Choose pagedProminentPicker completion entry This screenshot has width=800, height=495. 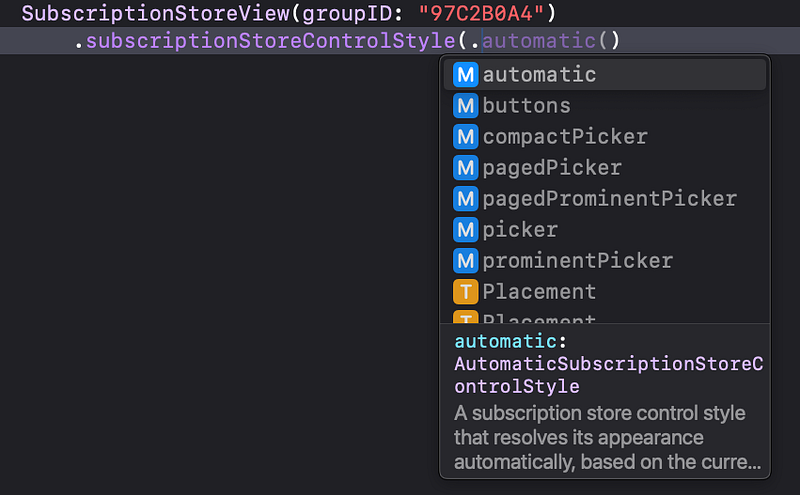[x=605, y=199]
